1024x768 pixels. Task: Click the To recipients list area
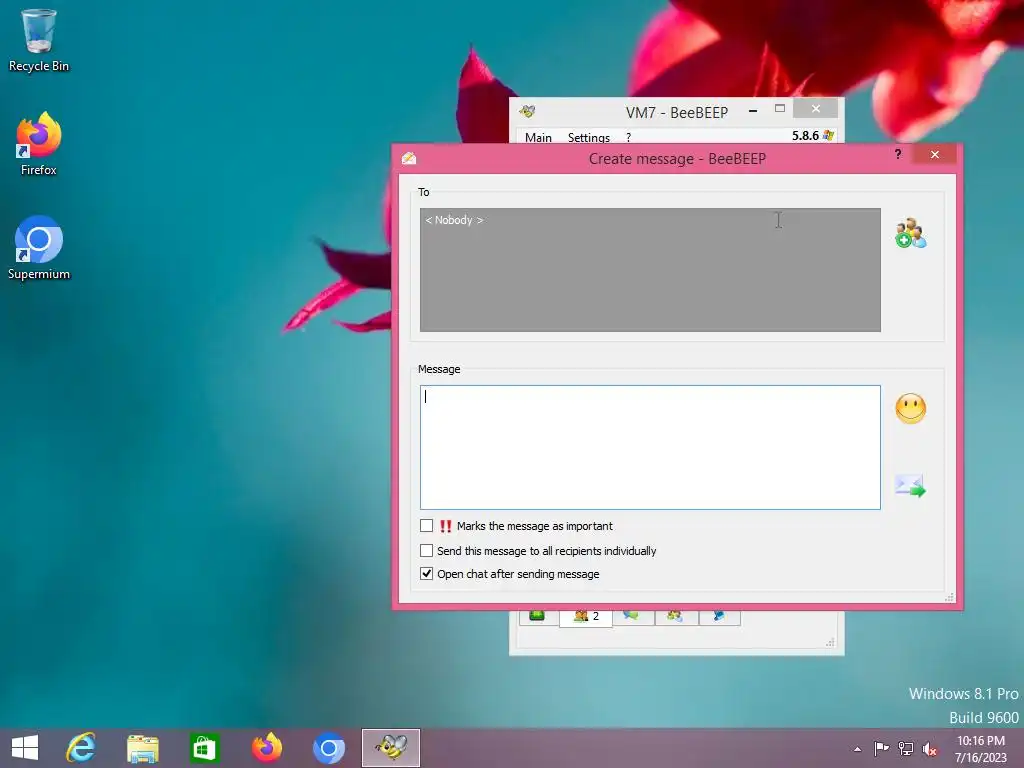click(x=650, y=270)
